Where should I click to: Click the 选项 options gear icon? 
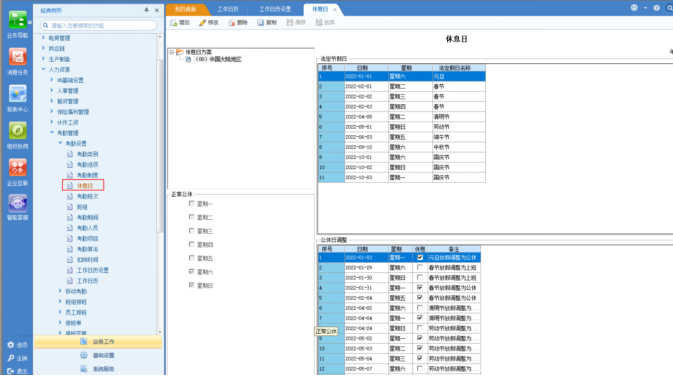point(11,345)
